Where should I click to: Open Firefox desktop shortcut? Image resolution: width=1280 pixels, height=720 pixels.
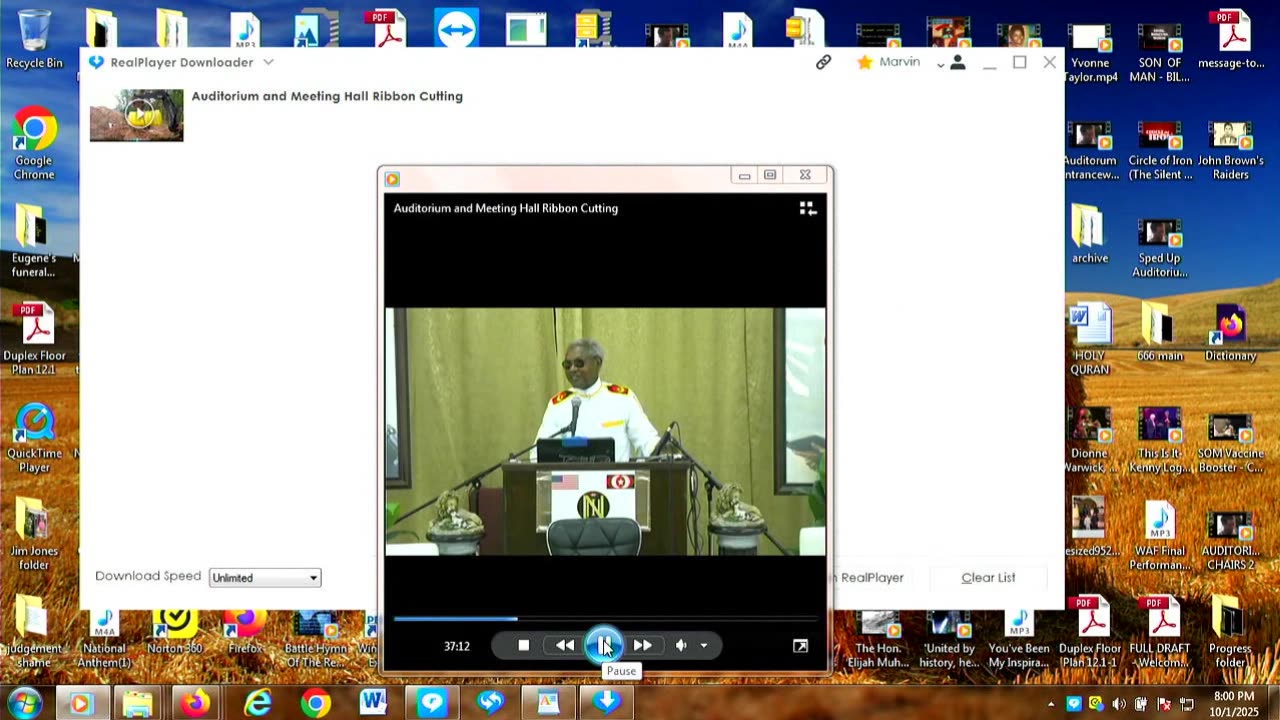[245, 633]
